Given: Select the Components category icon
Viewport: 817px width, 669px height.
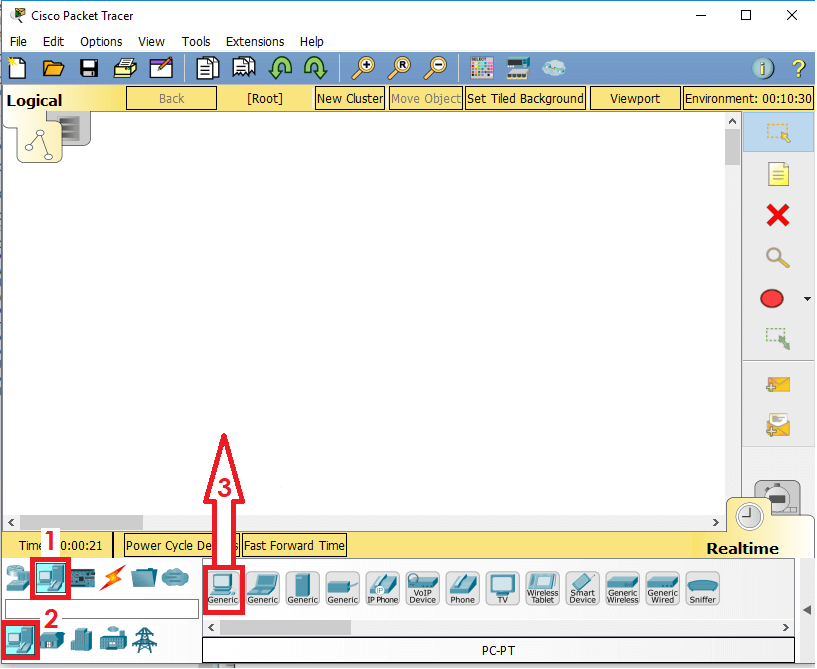Looking at the screenshot, I should [x=83, y=578].
